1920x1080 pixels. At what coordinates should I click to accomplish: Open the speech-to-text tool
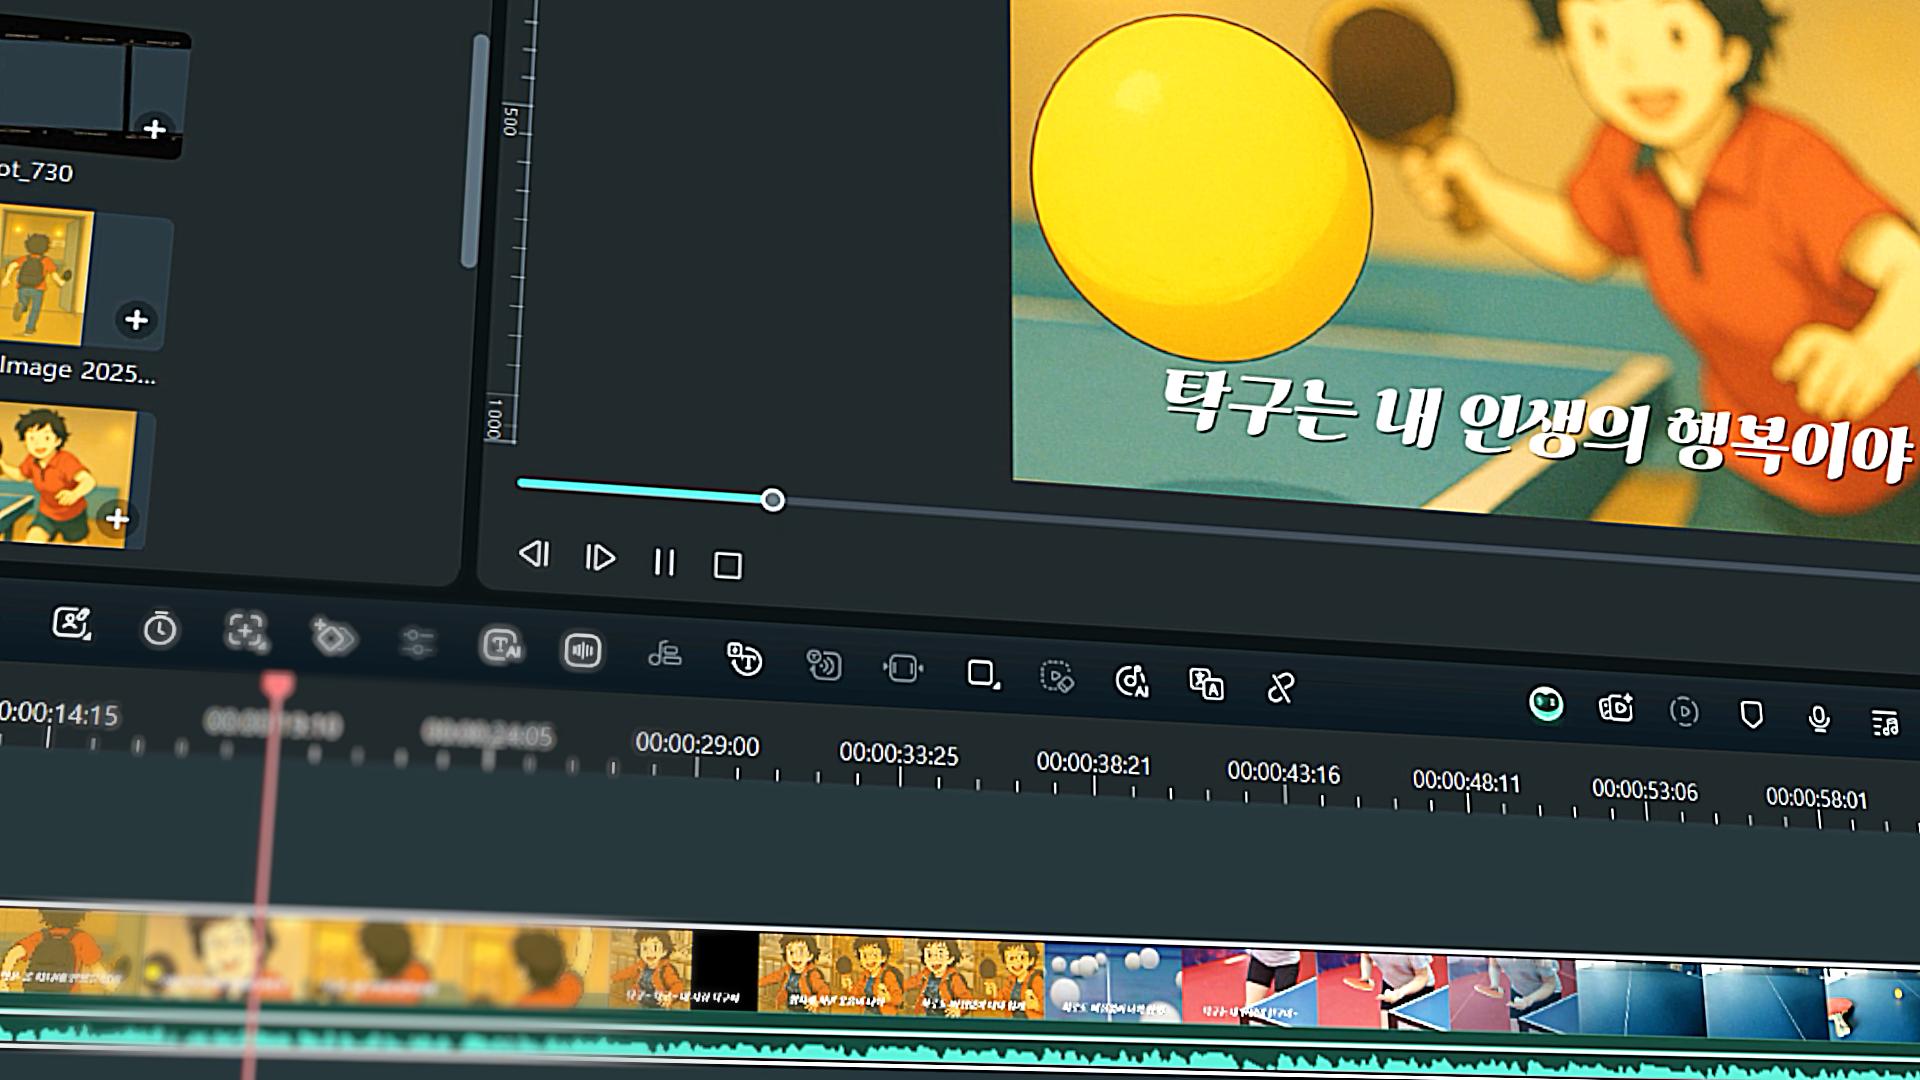744,659
